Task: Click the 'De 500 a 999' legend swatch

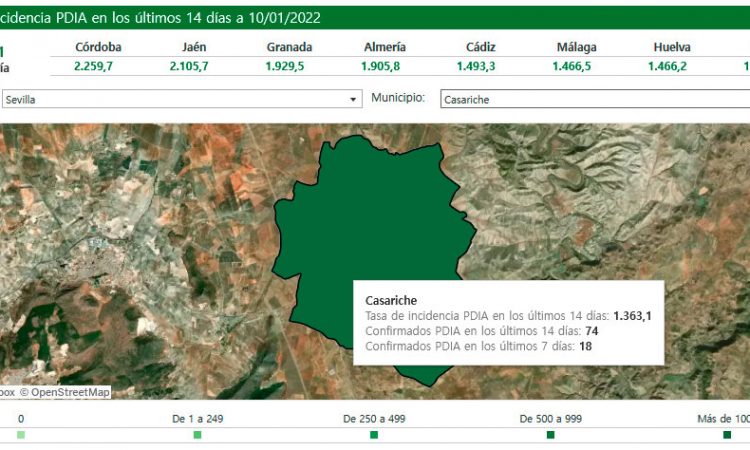Action: (x=550, y=435)
